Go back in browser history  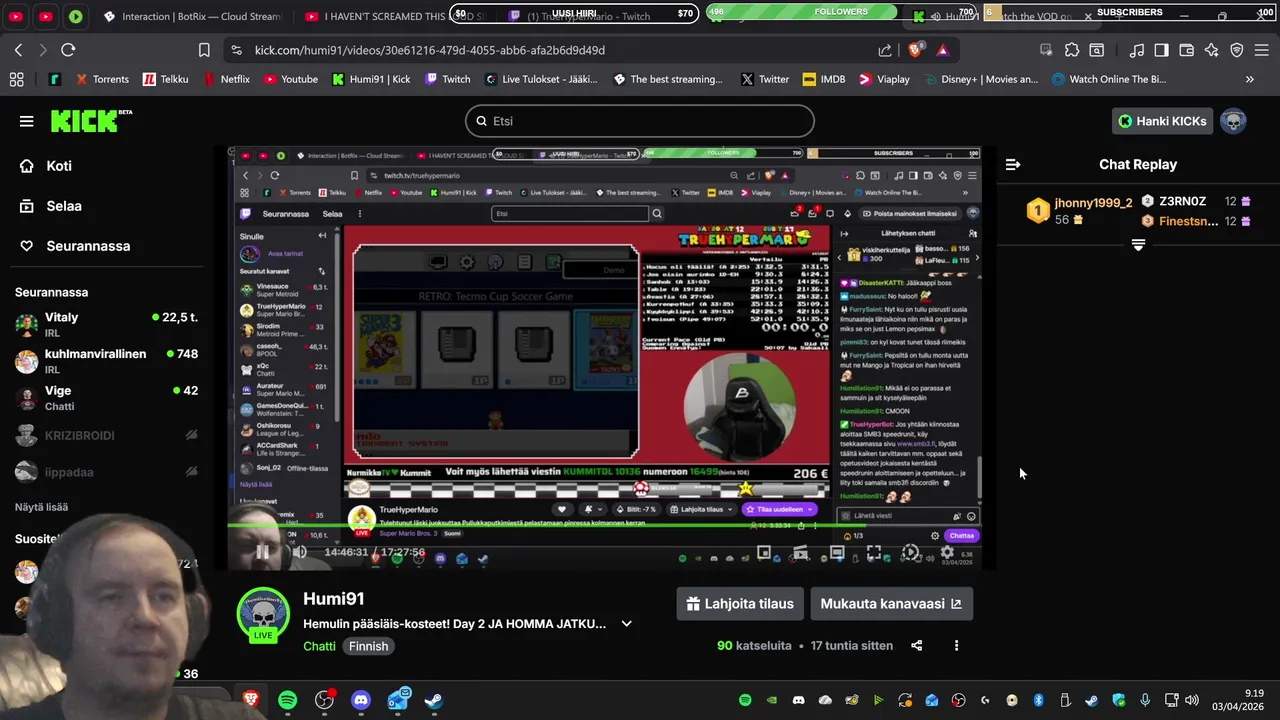[x=18, y=50]
